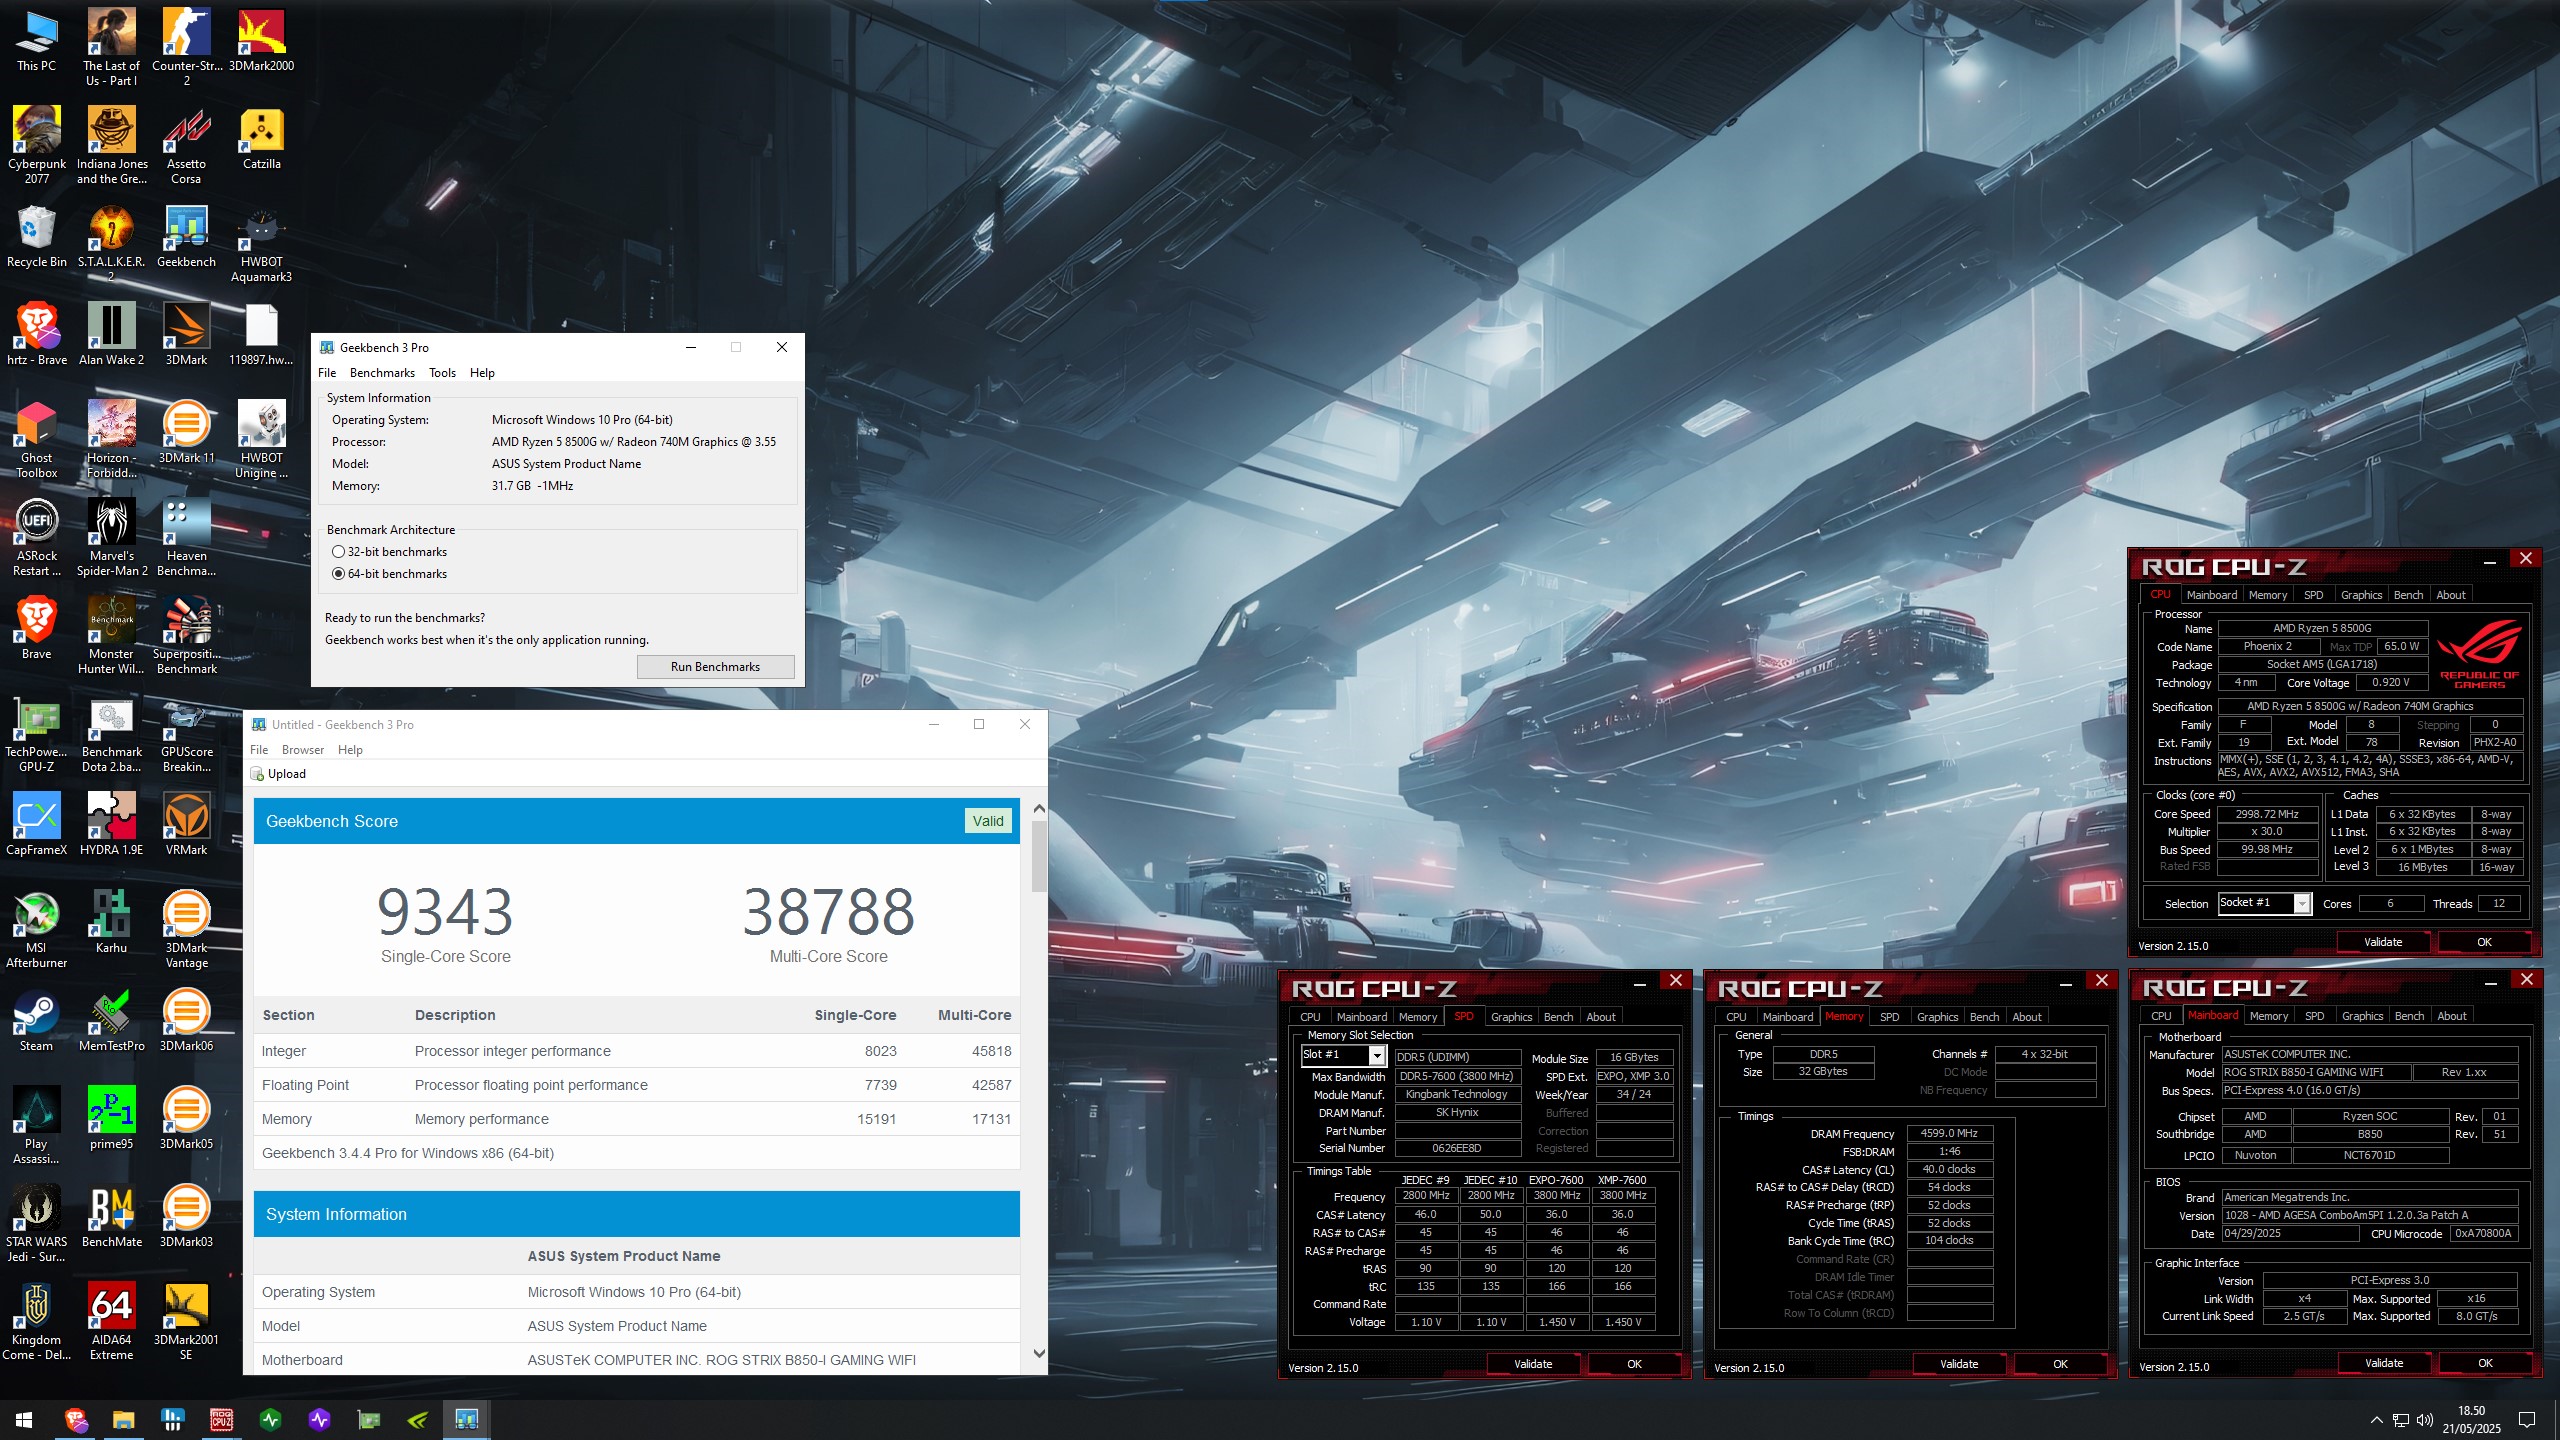Click the CPU-Z taskbar icon
Screen dimensions: 2560x1440
221,1419
